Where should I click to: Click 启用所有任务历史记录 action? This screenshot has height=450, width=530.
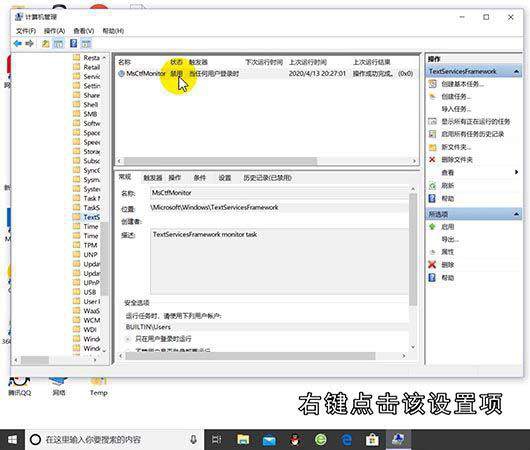[x=473, y=134]
